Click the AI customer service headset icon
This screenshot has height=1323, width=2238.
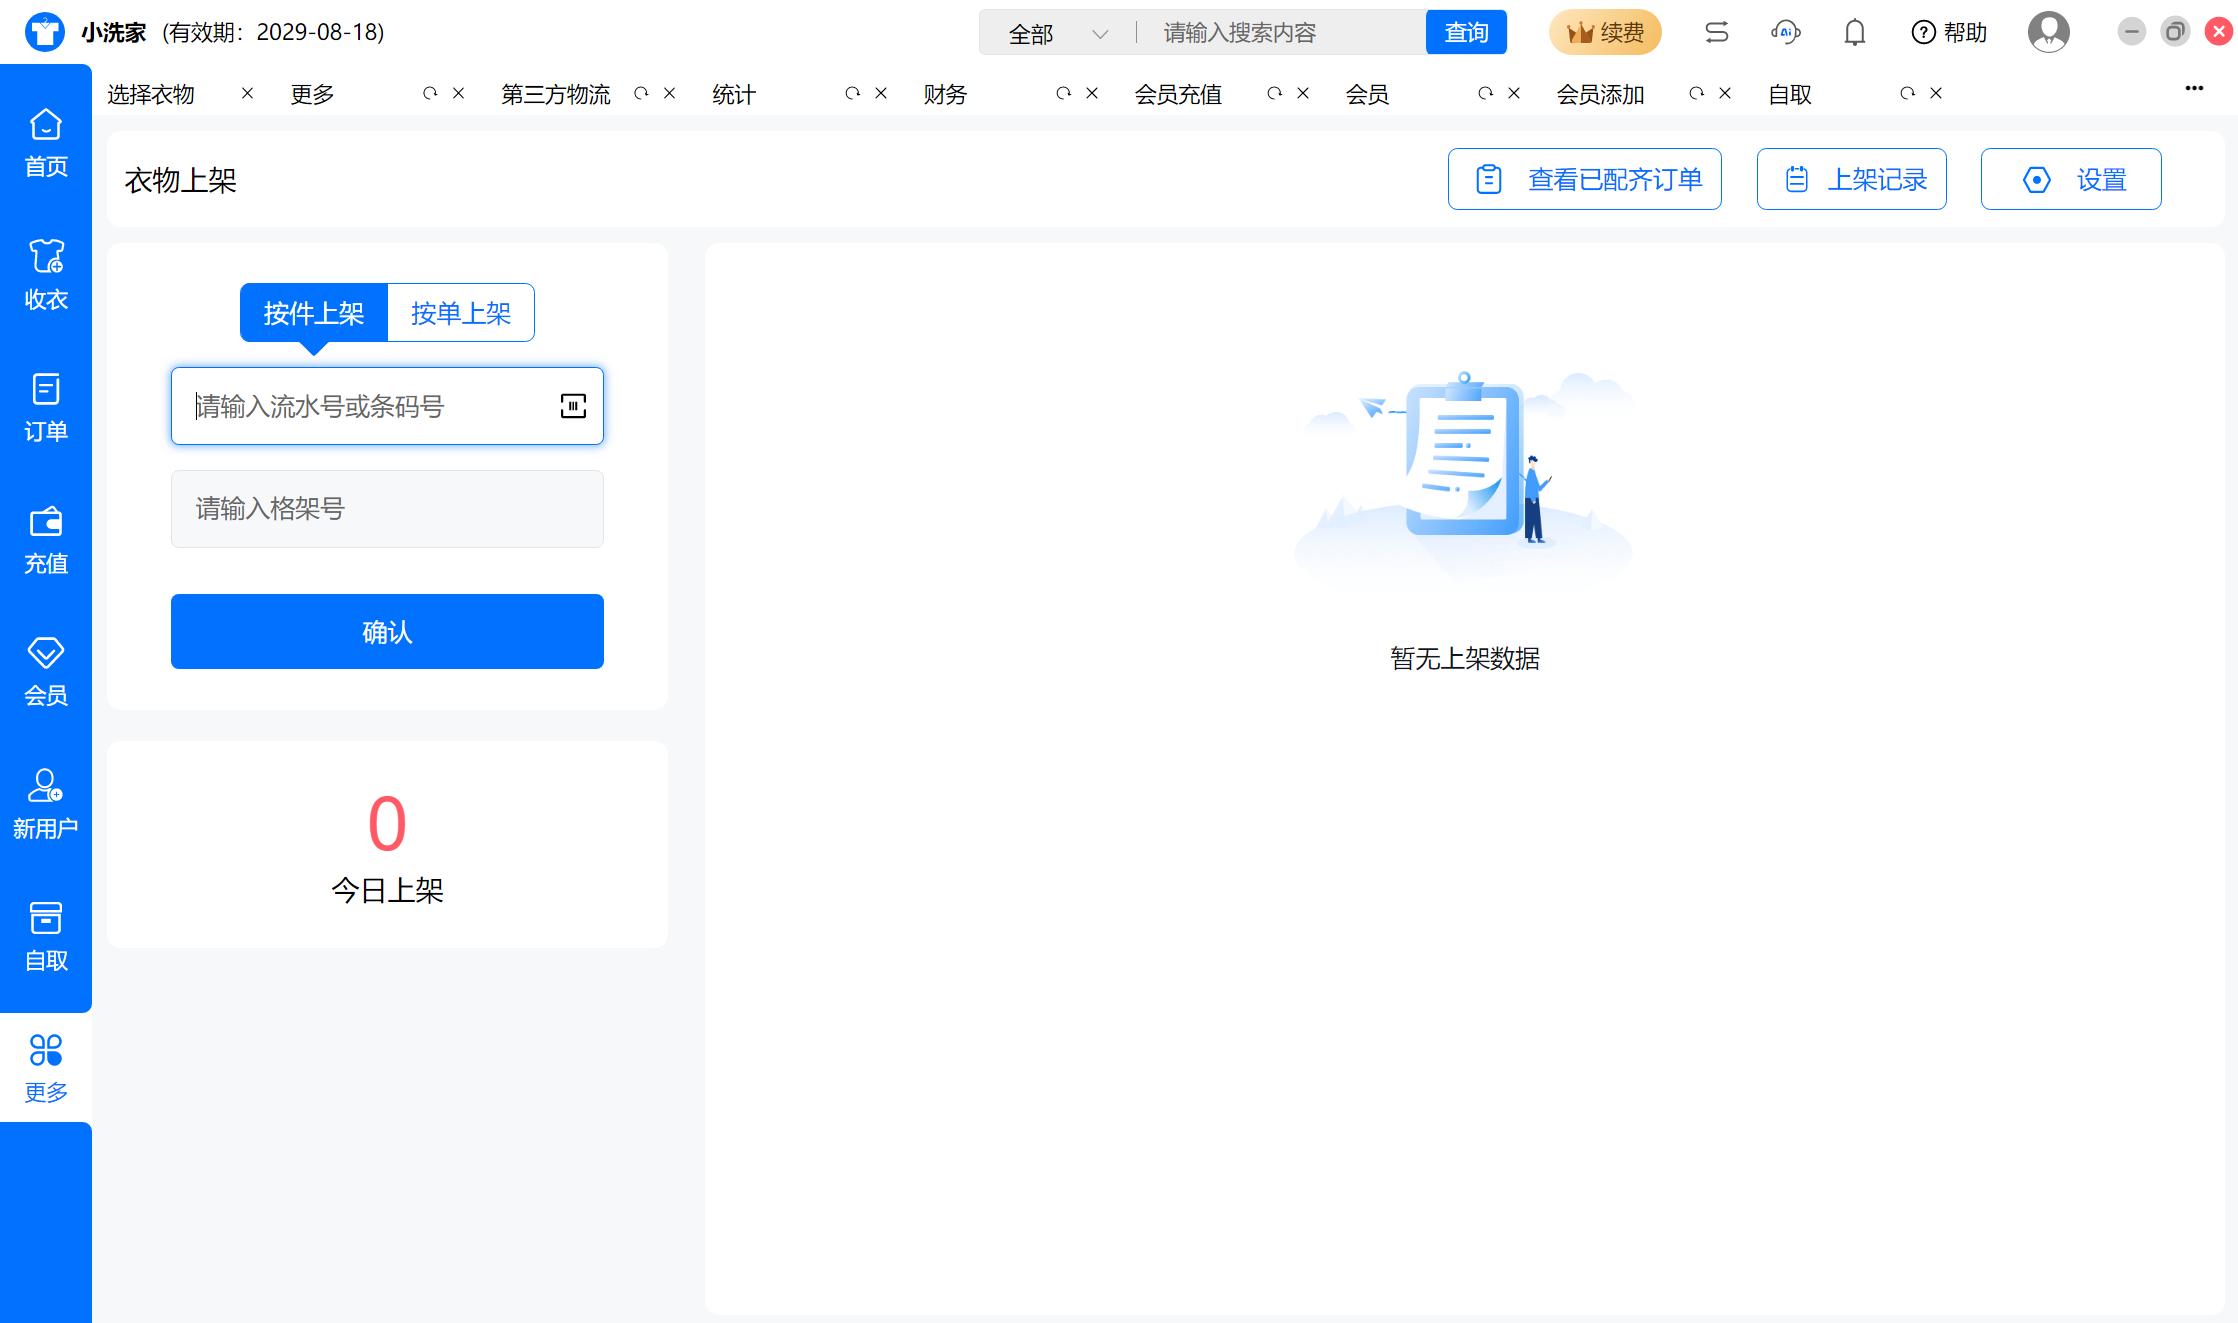(x=1785, y=33)
